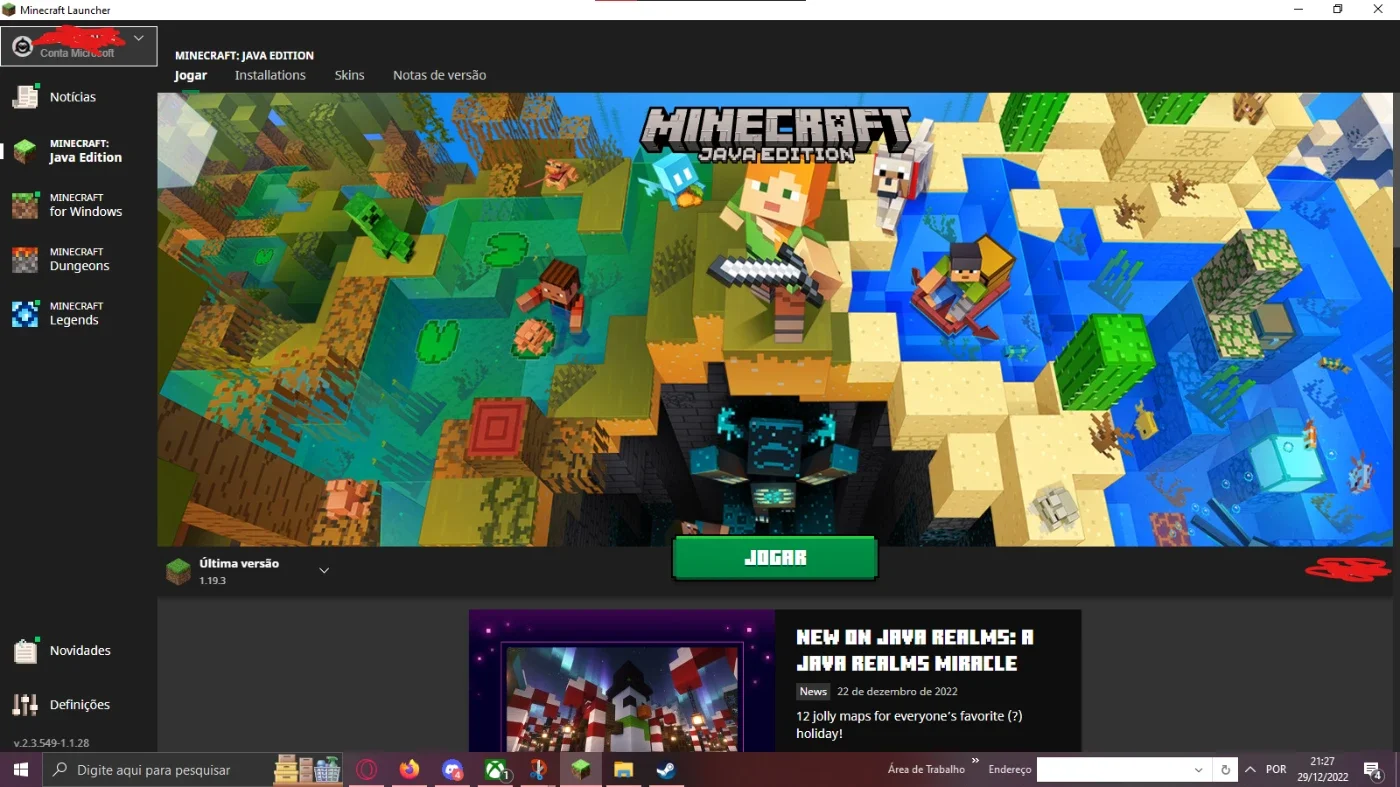The width and height of the screenshot is (1400, 787).
Task: Open the notification center icon
Action: tap(1373, 770)
